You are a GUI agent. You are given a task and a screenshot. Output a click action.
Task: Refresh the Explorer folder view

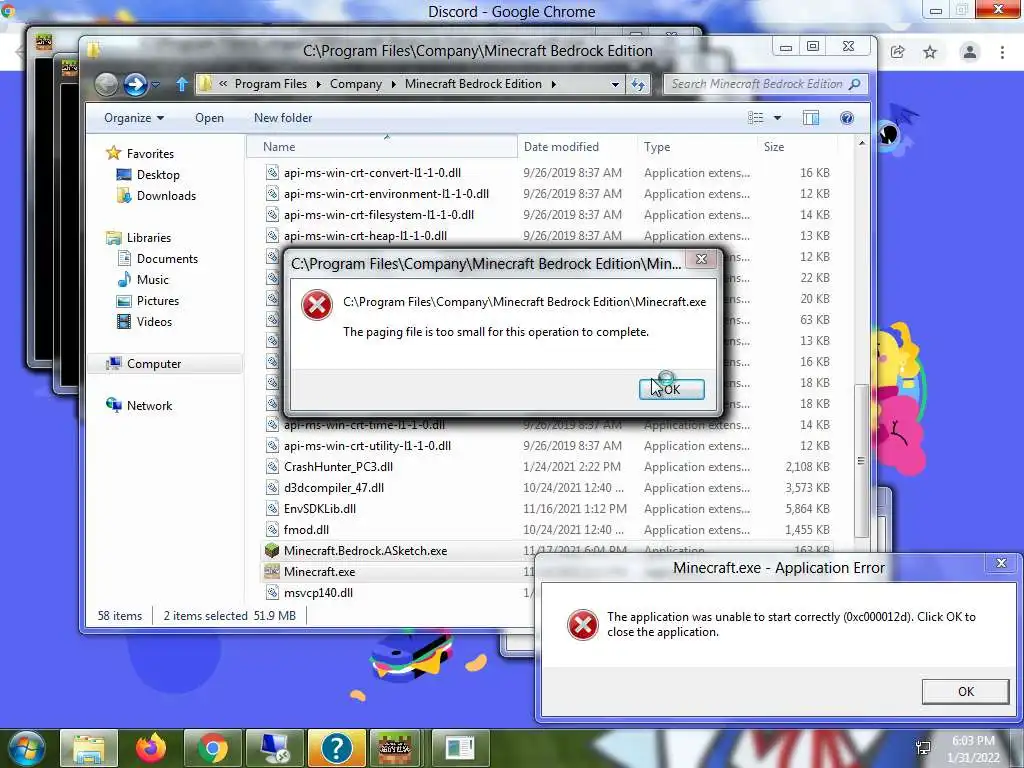click(638, 84)
